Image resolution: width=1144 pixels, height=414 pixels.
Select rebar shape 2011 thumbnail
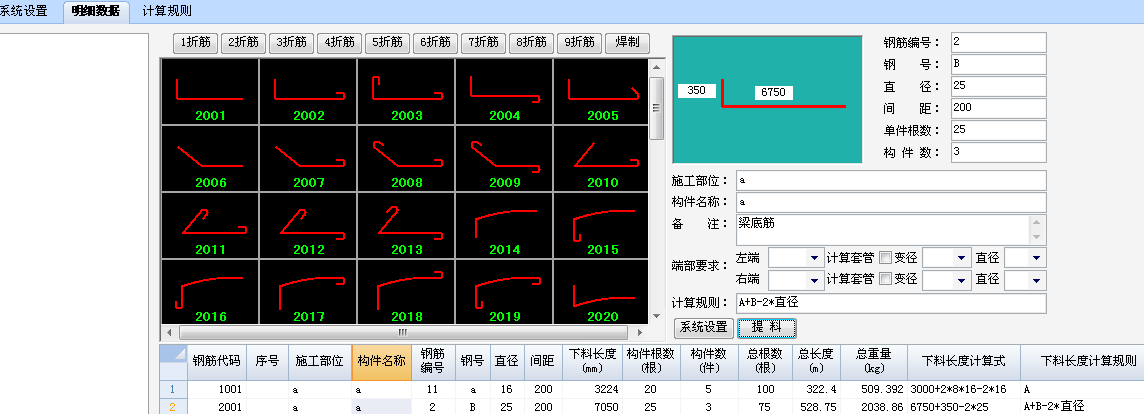click(210, 225)
